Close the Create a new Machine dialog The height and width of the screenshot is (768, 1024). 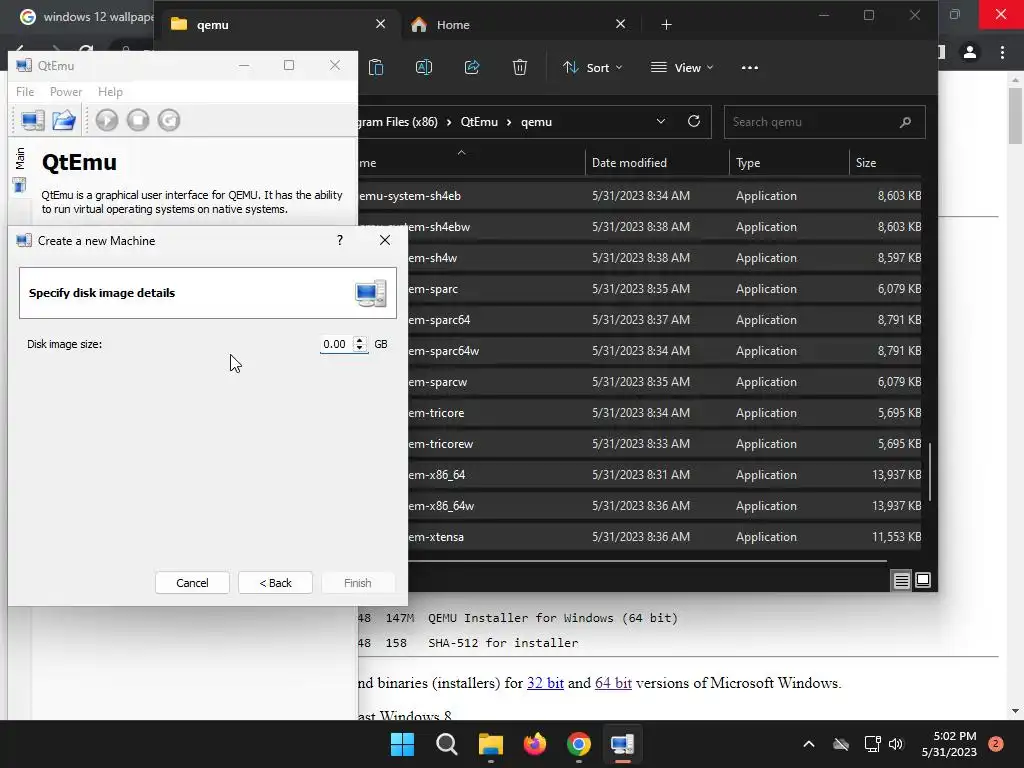[x=385, y=240]
